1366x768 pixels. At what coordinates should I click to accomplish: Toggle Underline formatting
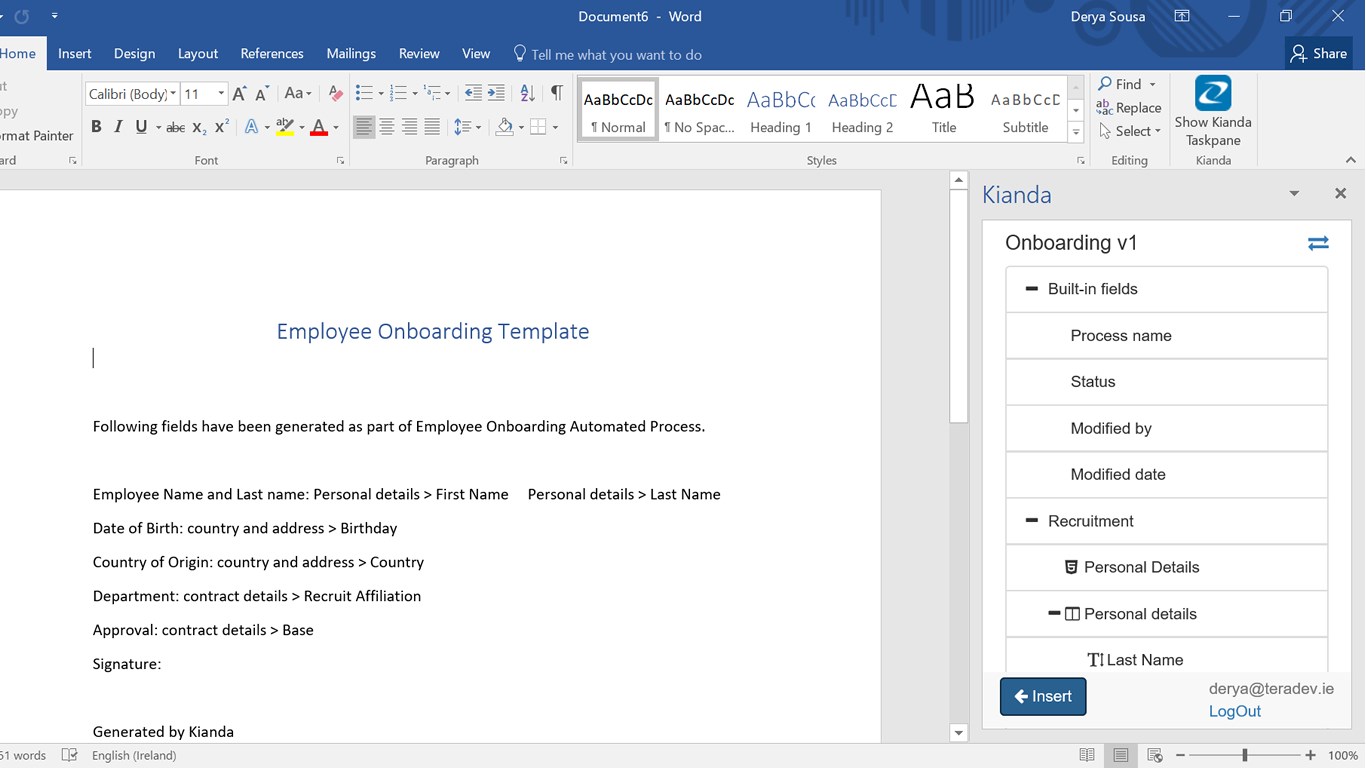[x=141, y=127]
